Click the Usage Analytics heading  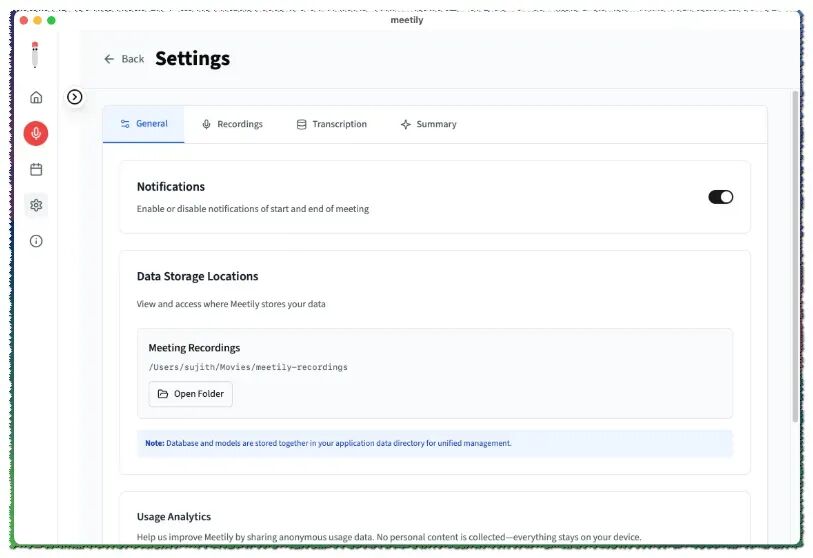(x=174, y=517)
